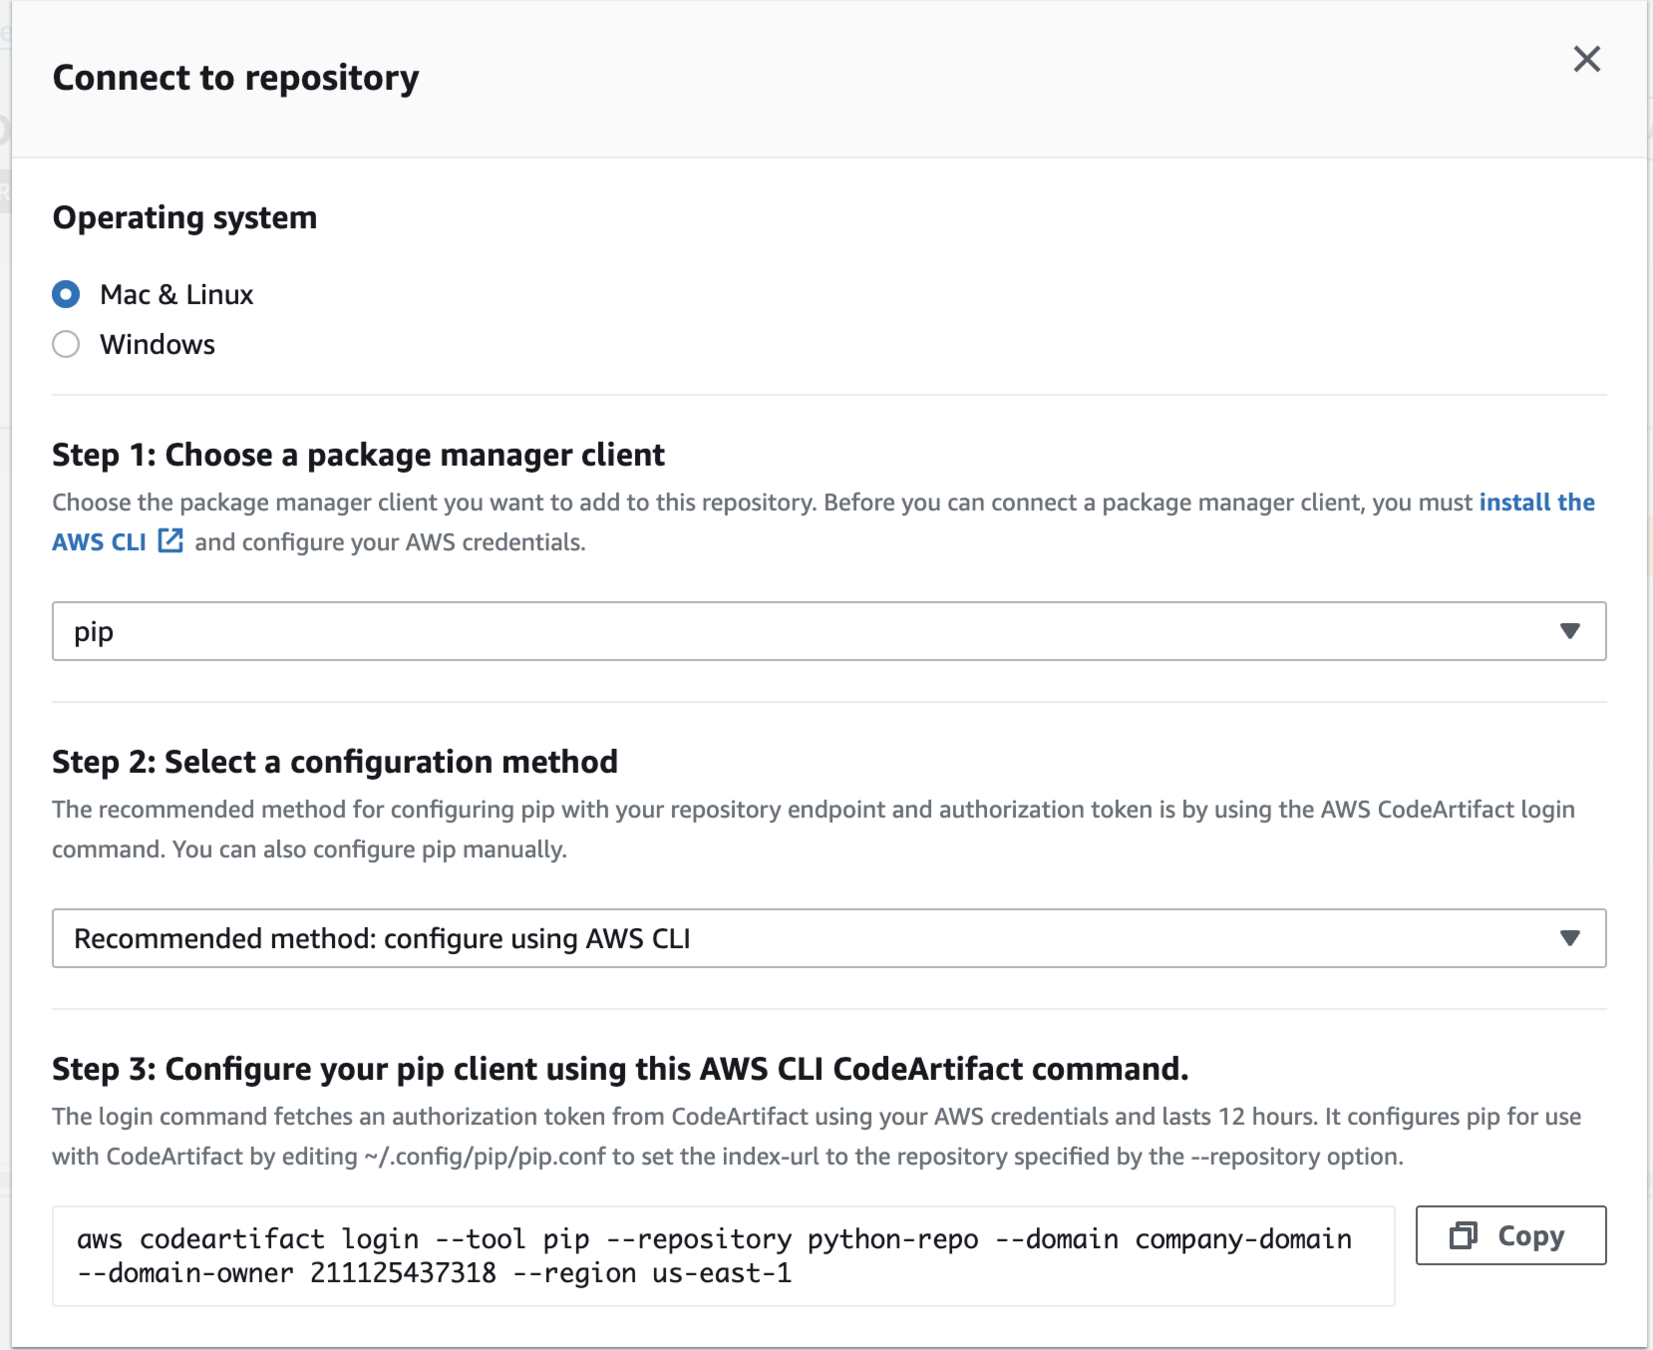The image size is (1653, 1350).
Task: Click the Windows option label text
Action: 157,344
